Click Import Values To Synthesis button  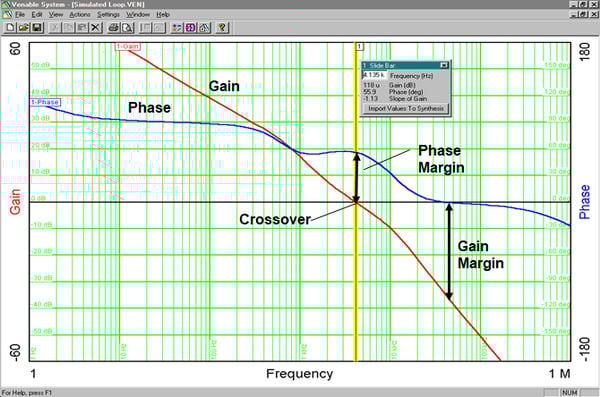(x=406, y=109)
